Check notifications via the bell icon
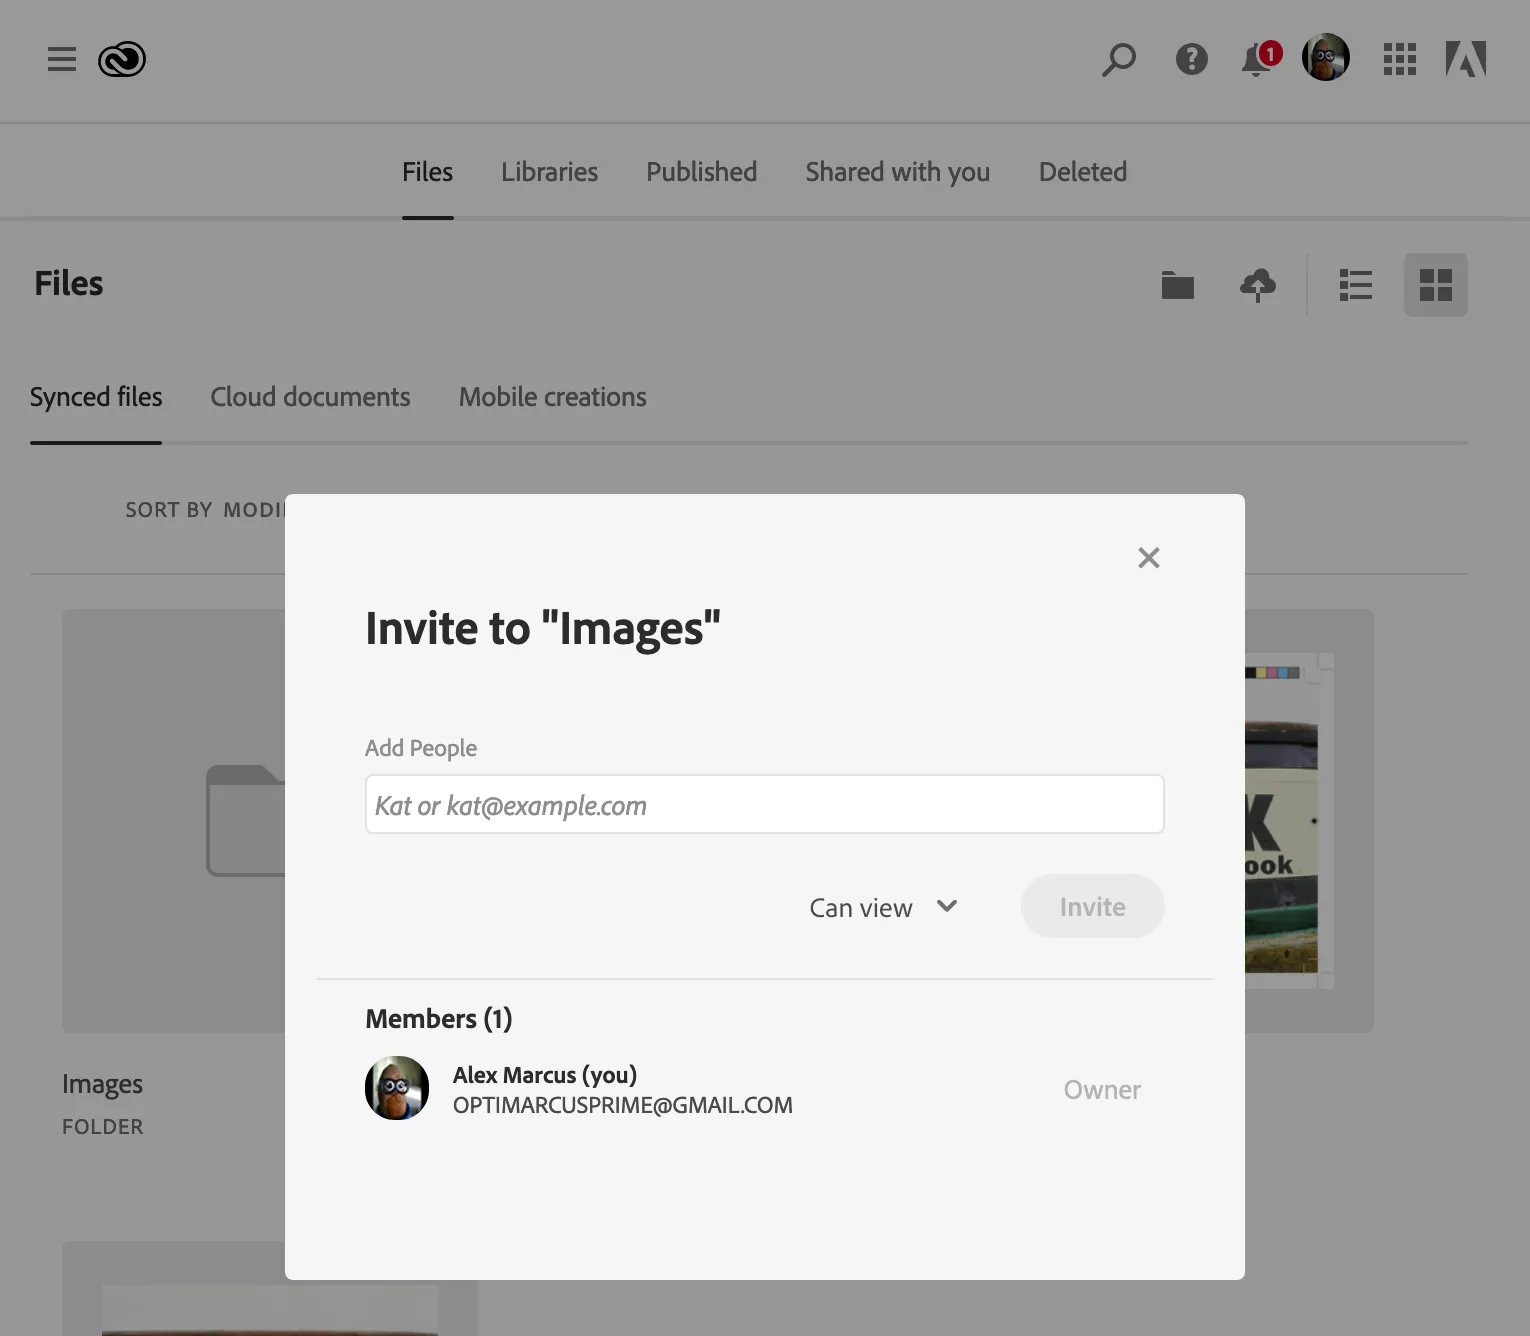The height and width of the screenshot is (1336, 1530). (1255, 60)
